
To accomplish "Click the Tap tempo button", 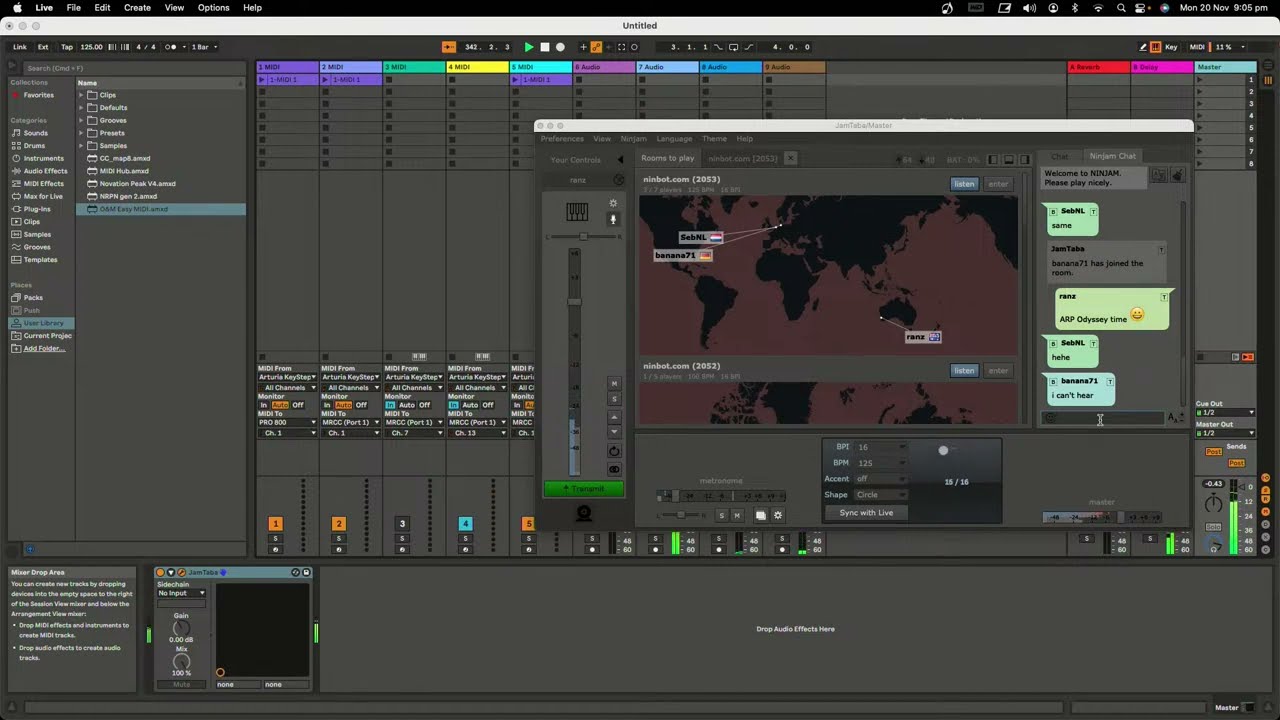I will [x=67, y=47].
